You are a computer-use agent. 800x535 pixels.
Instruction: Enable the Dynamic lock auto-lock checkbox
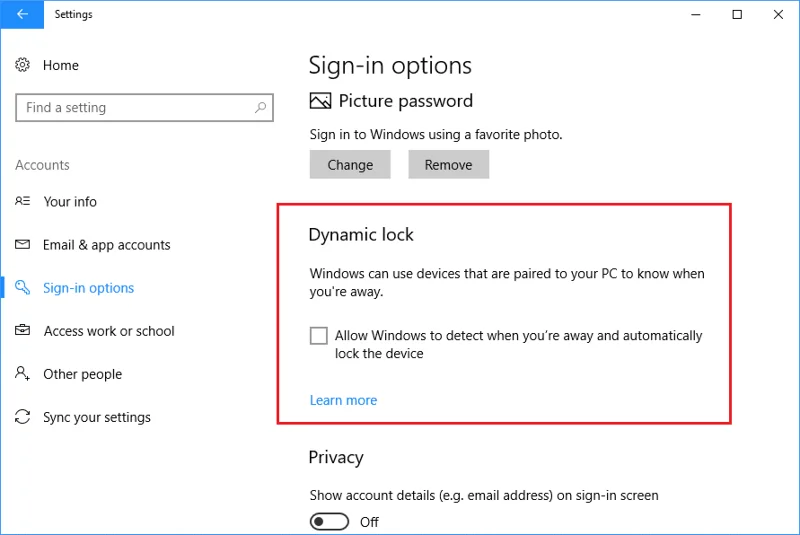click(318, 336)
